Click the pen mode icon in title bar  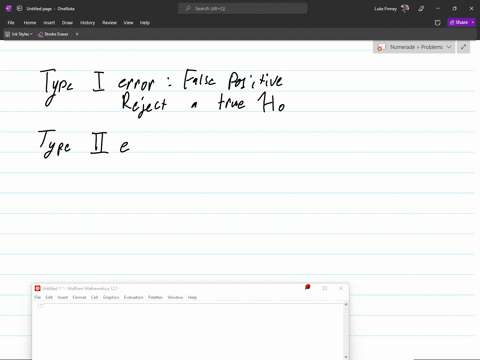(x=421, y=8)
